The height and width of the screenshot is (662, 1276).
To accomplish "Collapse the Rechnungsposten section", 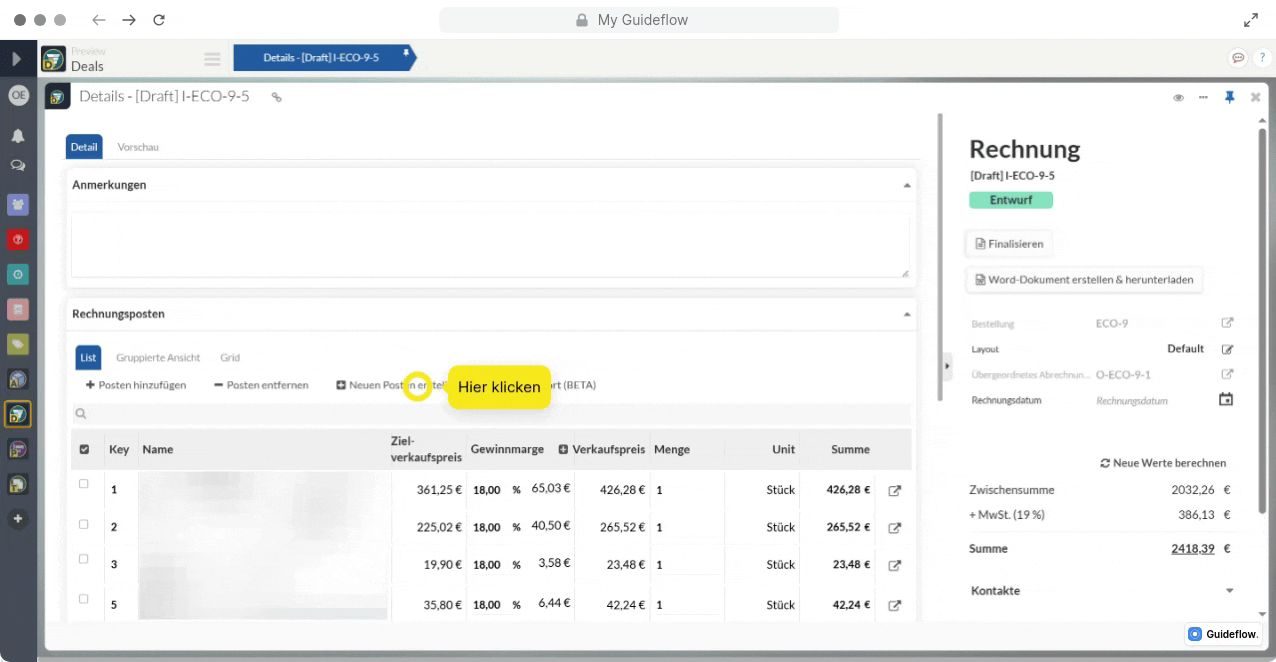I will coord(907,314).
